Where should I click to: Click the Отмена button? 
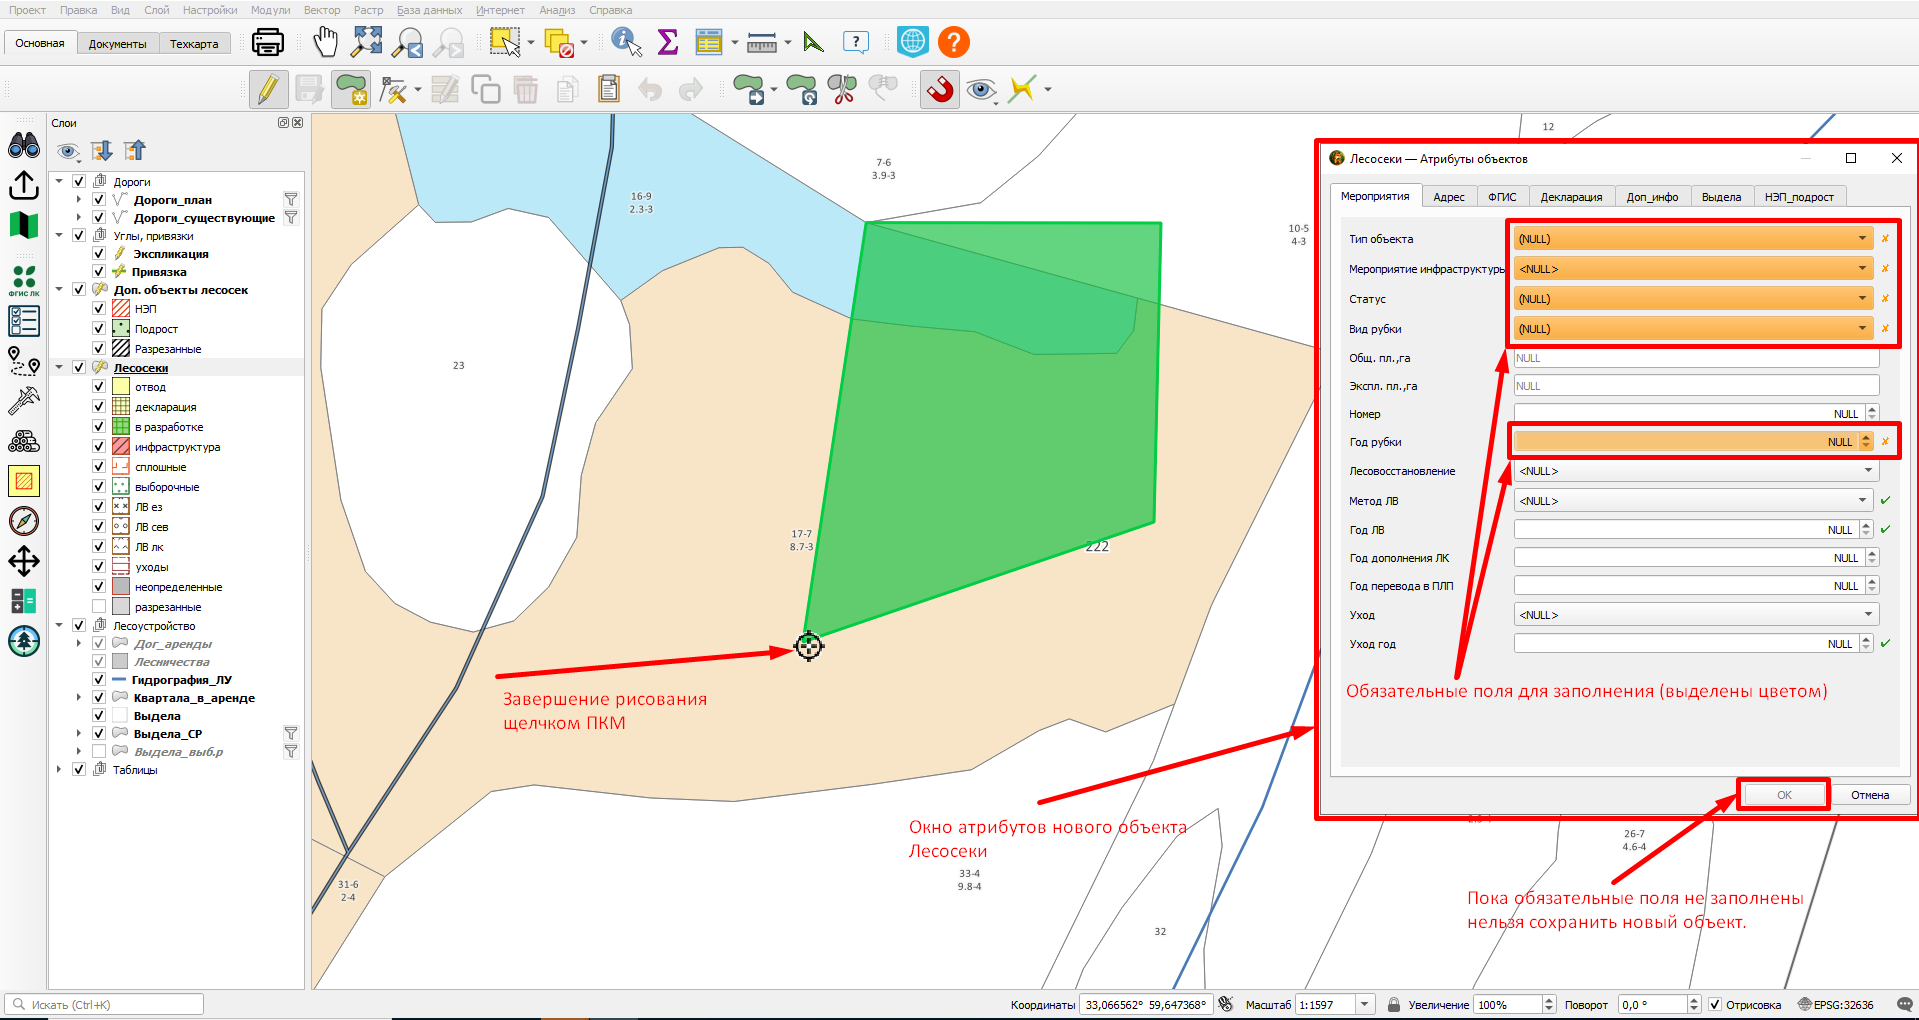point(1870,795)
